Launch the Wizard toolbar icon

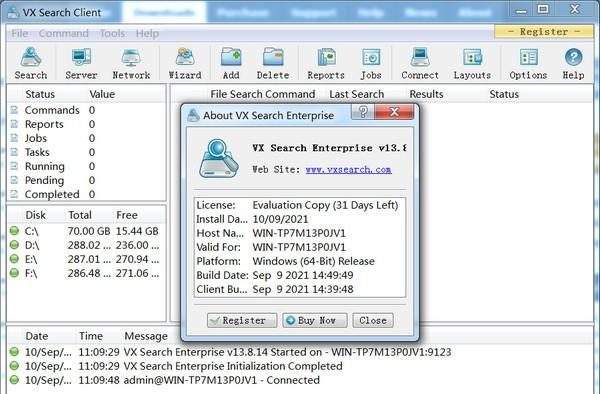tap(185, 63)
